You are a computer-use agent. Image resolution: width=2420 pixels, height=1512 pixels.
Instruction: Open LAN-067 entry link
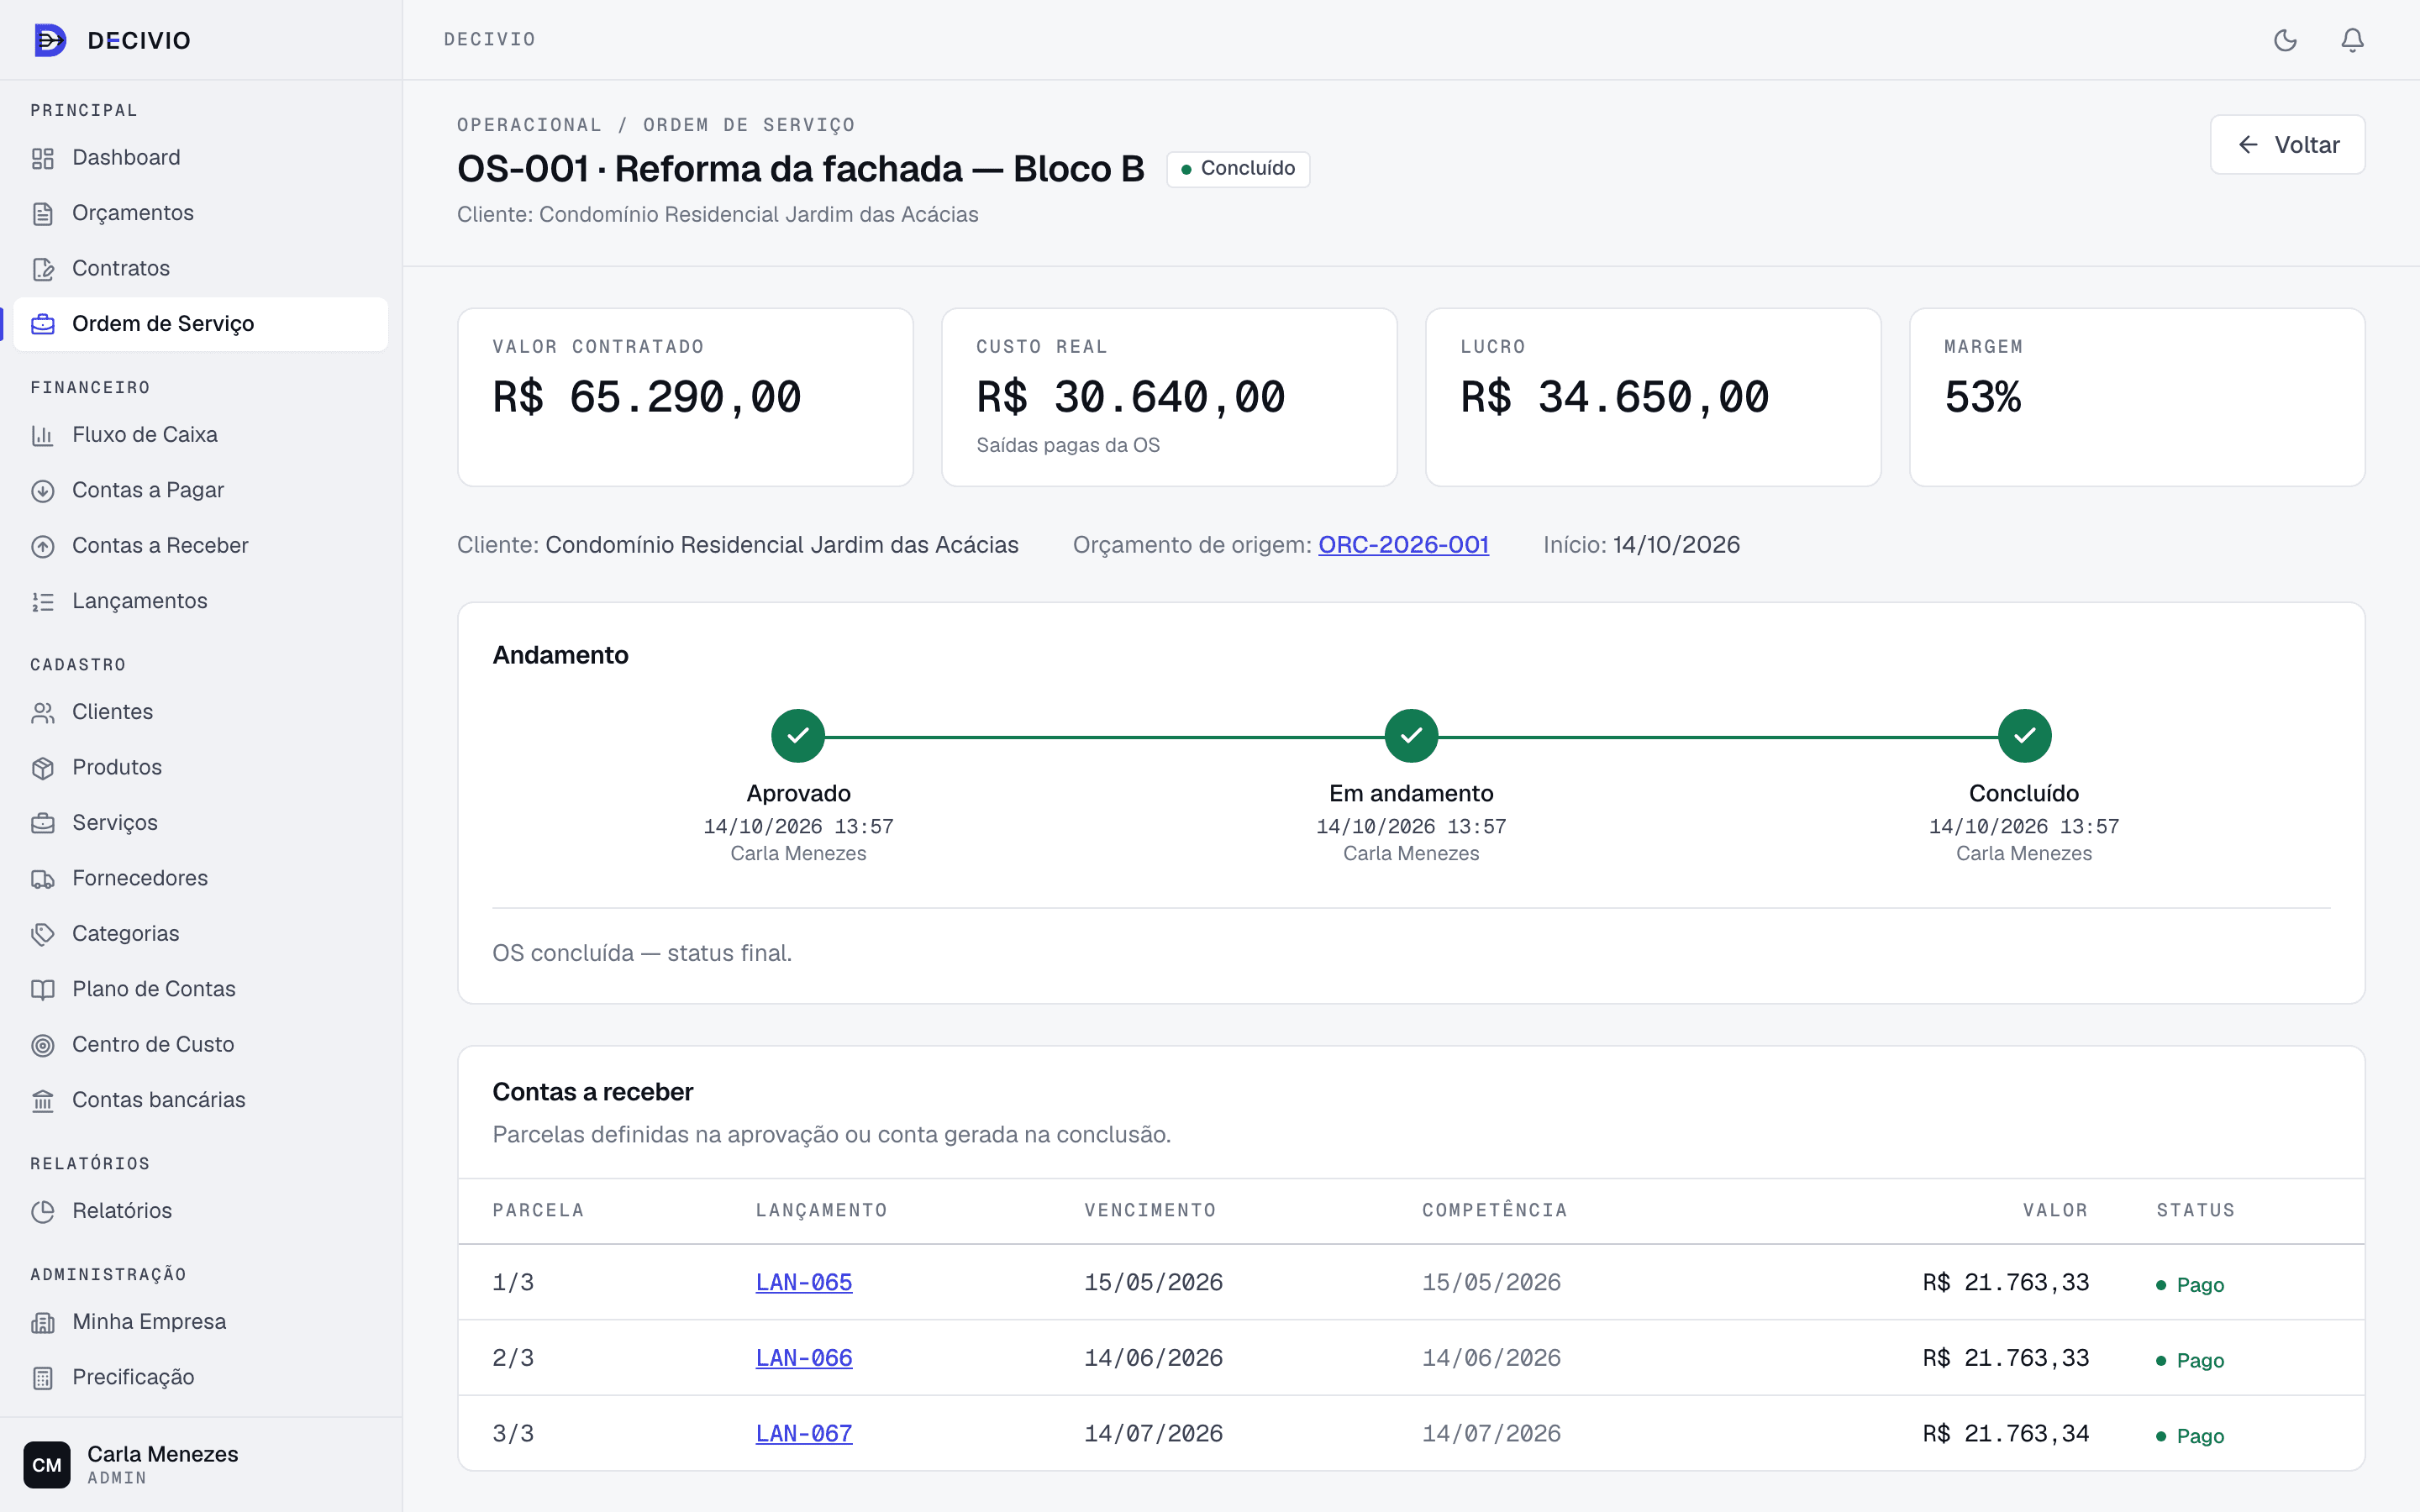point(804,1433)
